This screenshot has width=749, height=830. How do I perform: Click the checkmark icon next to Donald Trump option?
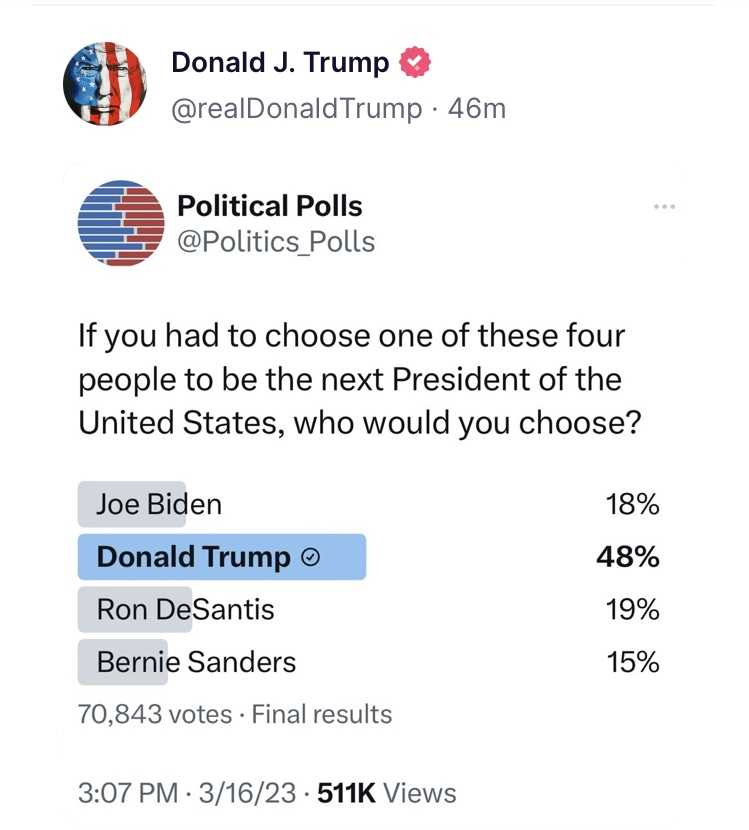tap(310, 558)
